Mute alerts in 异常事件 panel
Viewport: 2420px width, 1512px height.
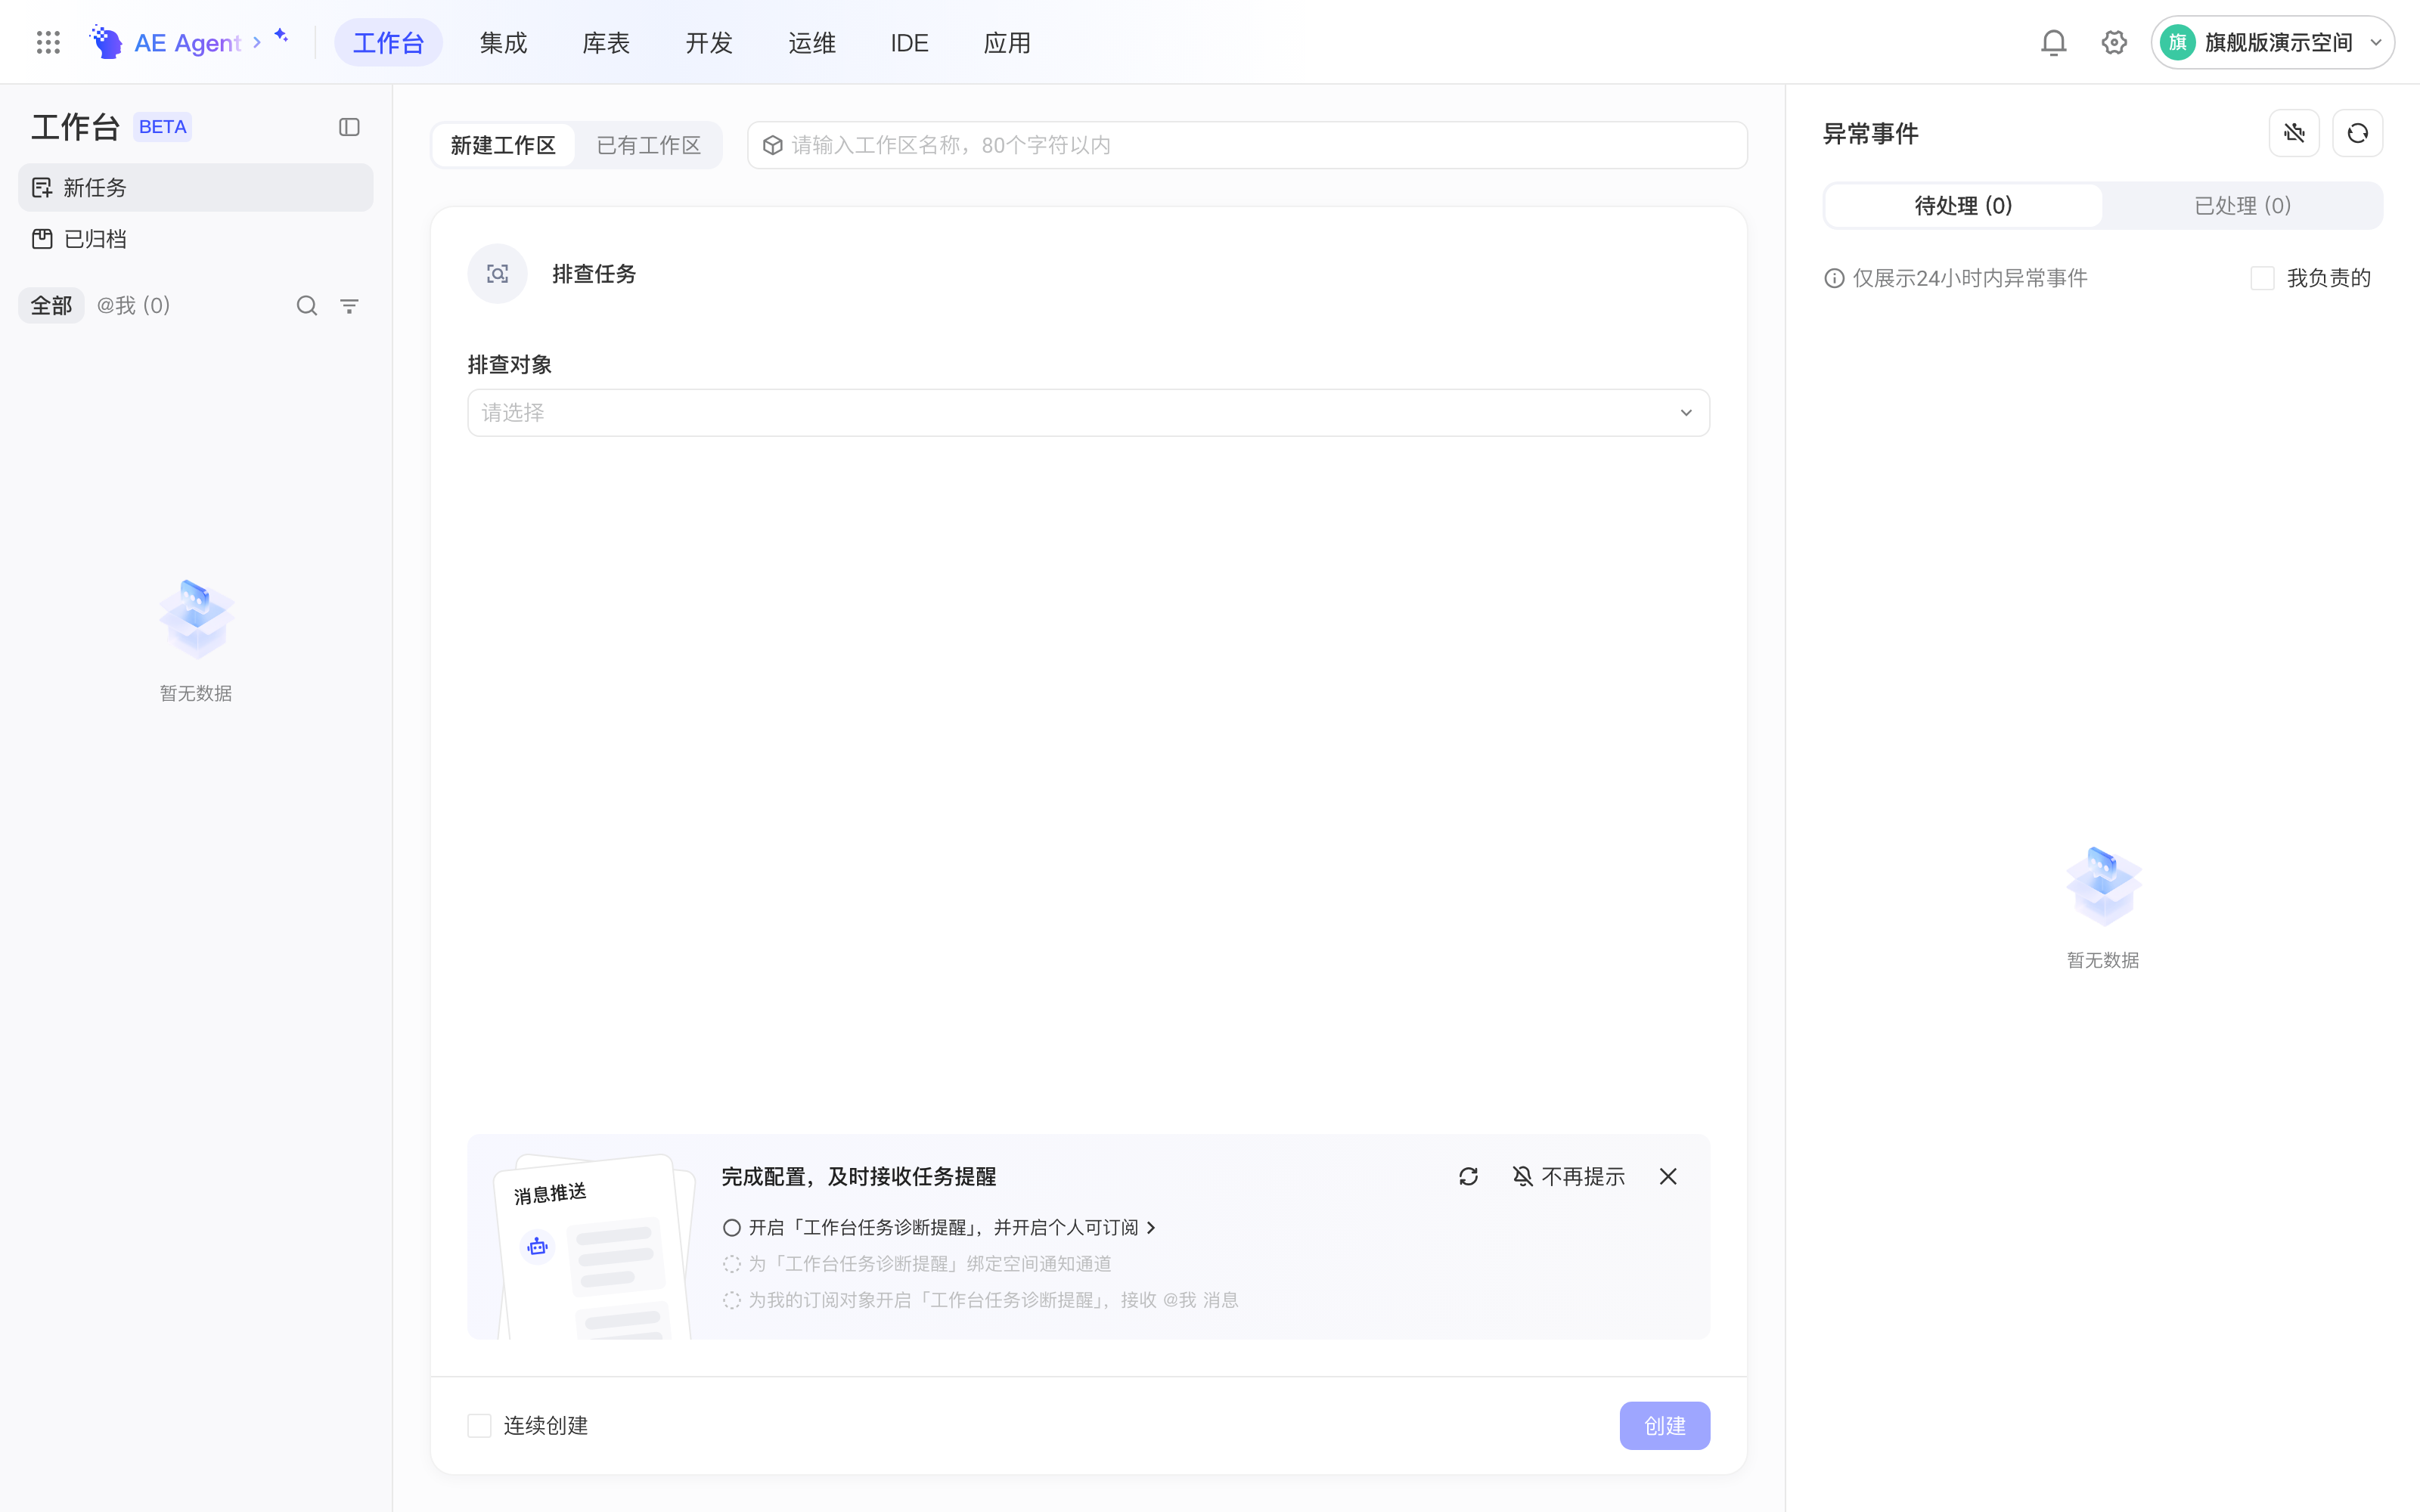click(x=2294, y=133)
